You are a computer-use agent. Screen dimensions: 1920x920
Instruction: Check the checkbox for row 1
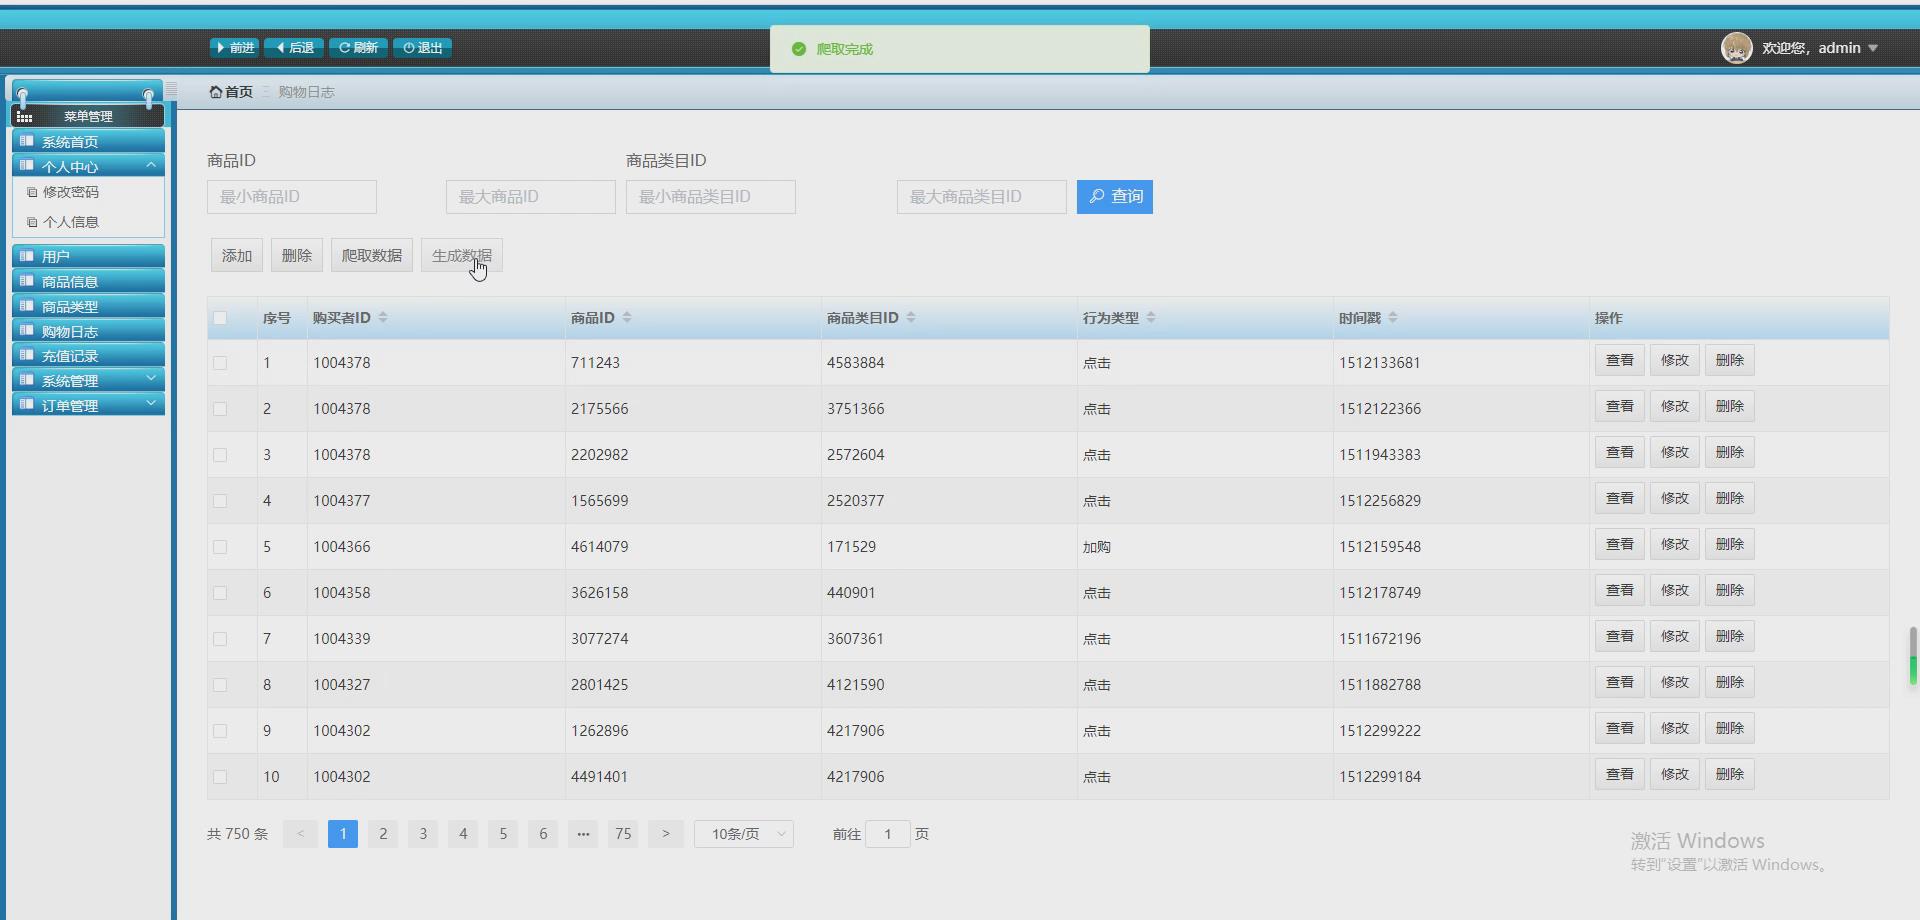[x=220, y=363]
